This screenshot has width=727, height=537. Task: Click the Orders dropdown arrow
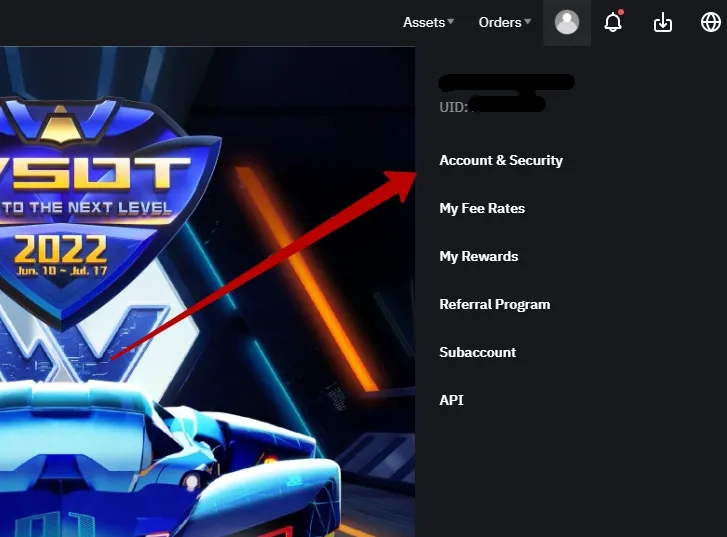[527, 21]
